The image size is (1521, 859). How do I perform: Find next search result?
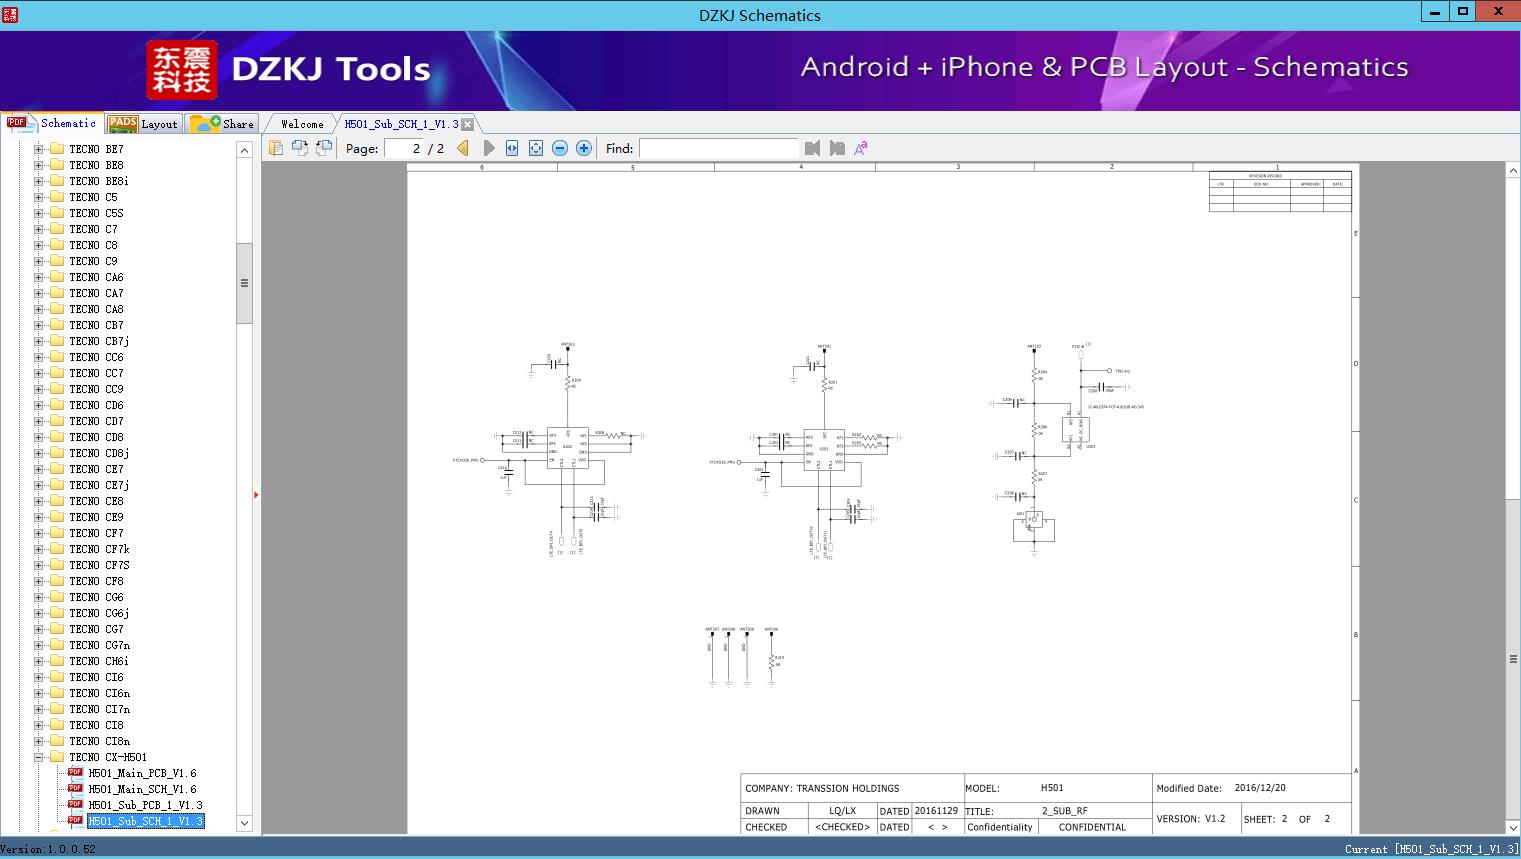[x=837, y=148]
